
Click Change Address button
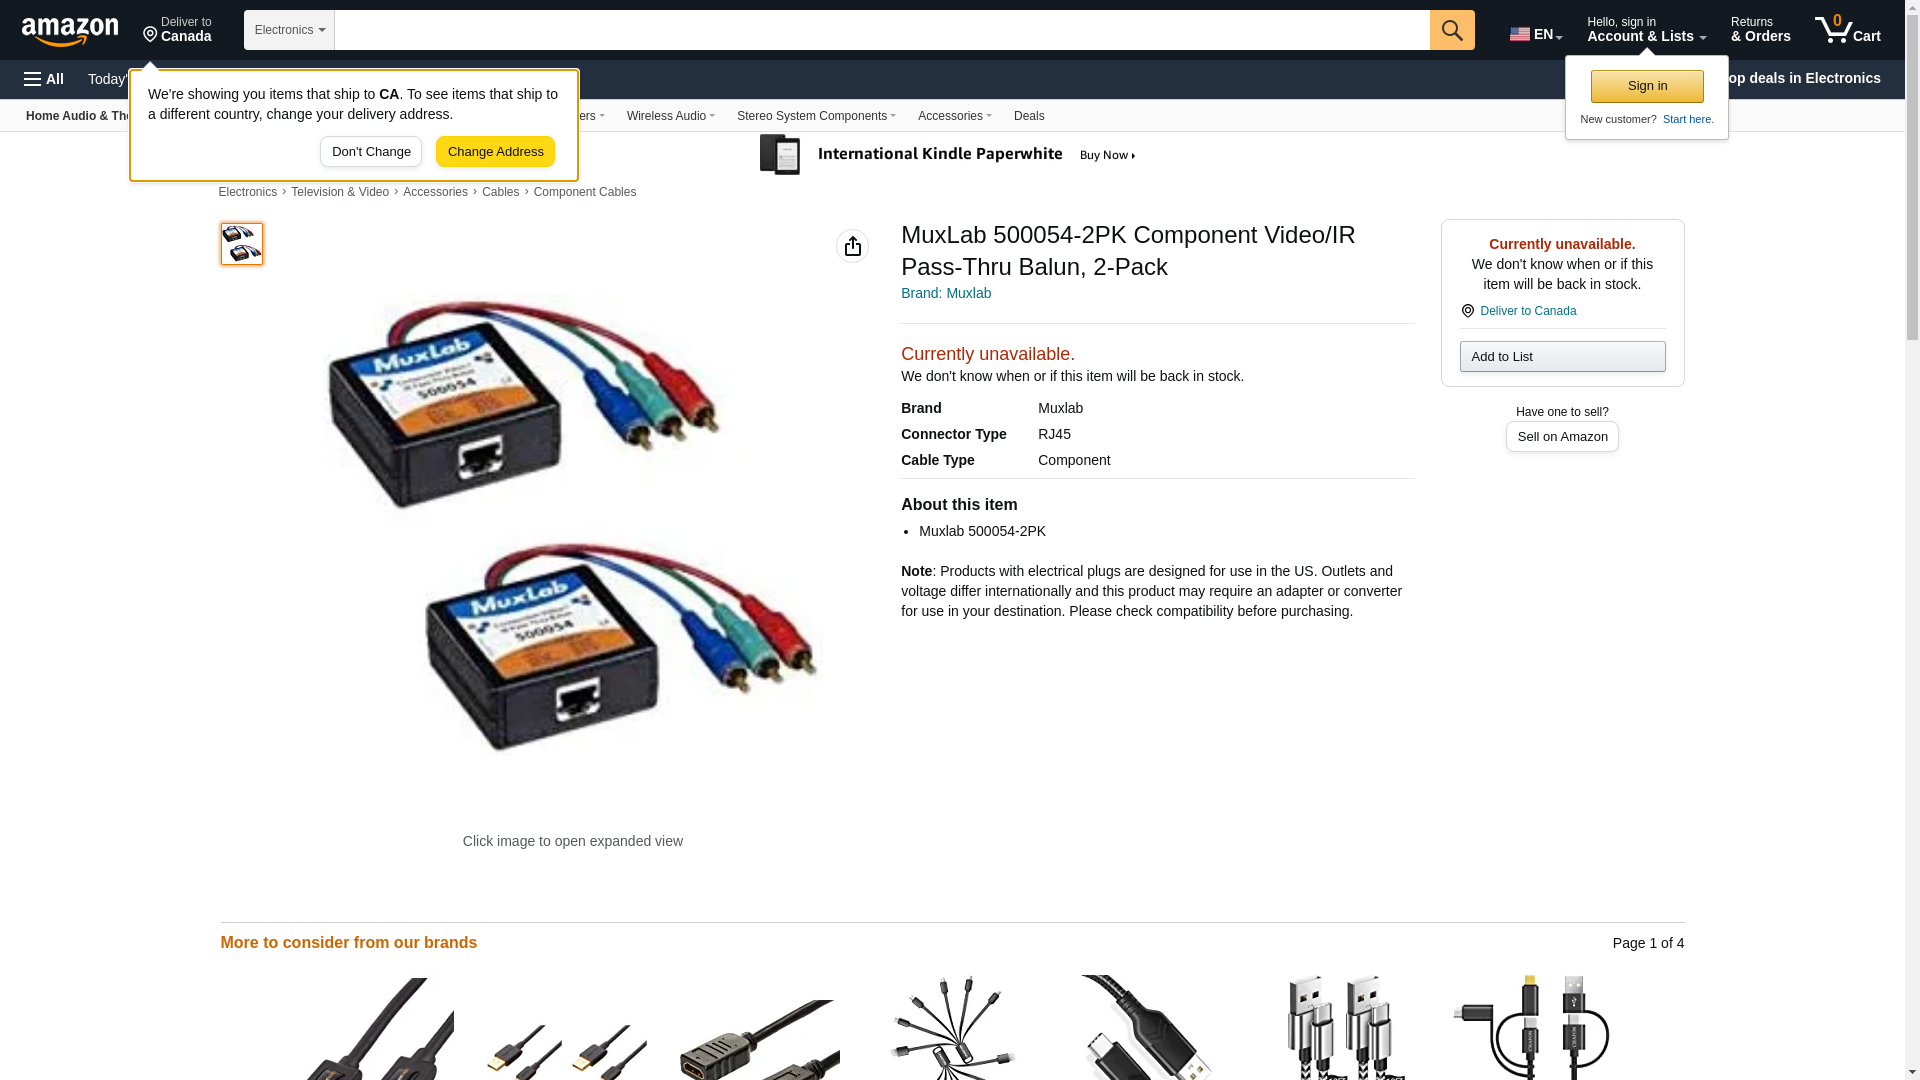pos(495,152)
